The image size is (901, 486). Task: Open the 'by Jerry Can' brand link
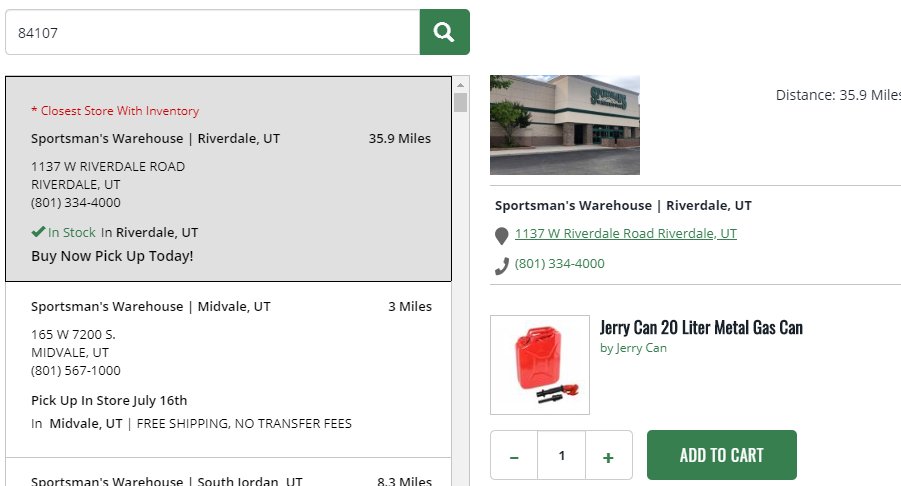[x=633, y=348]
